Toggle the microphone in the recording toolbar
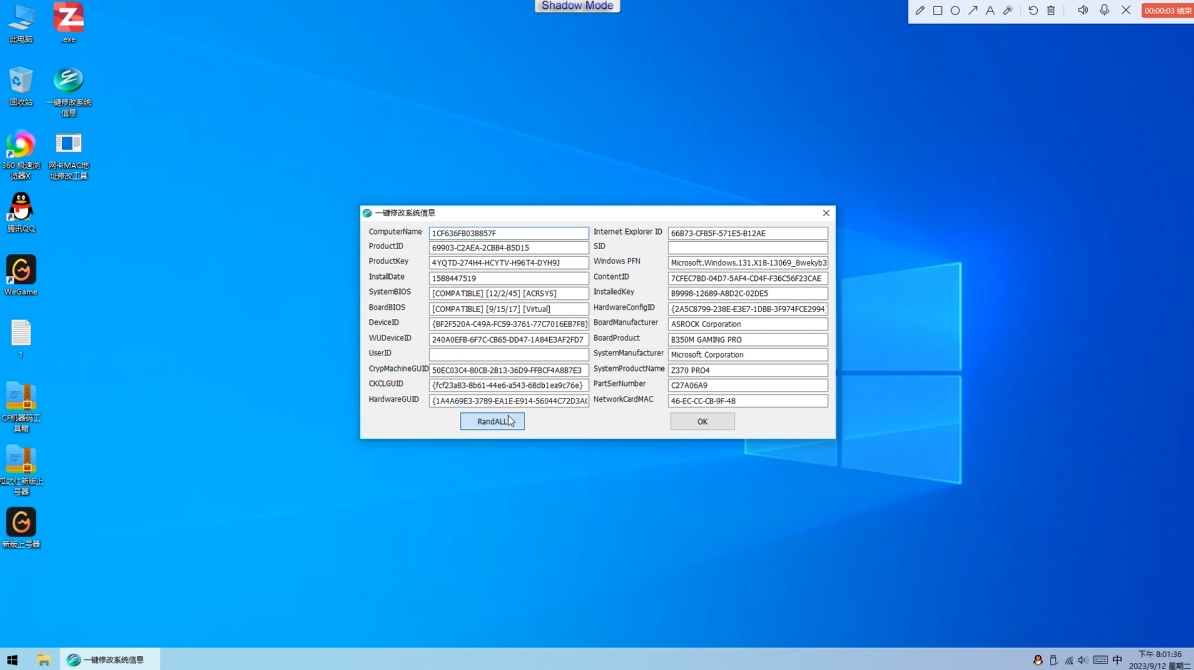This screenshot has height=670, width=1194. pos(1104,10)
